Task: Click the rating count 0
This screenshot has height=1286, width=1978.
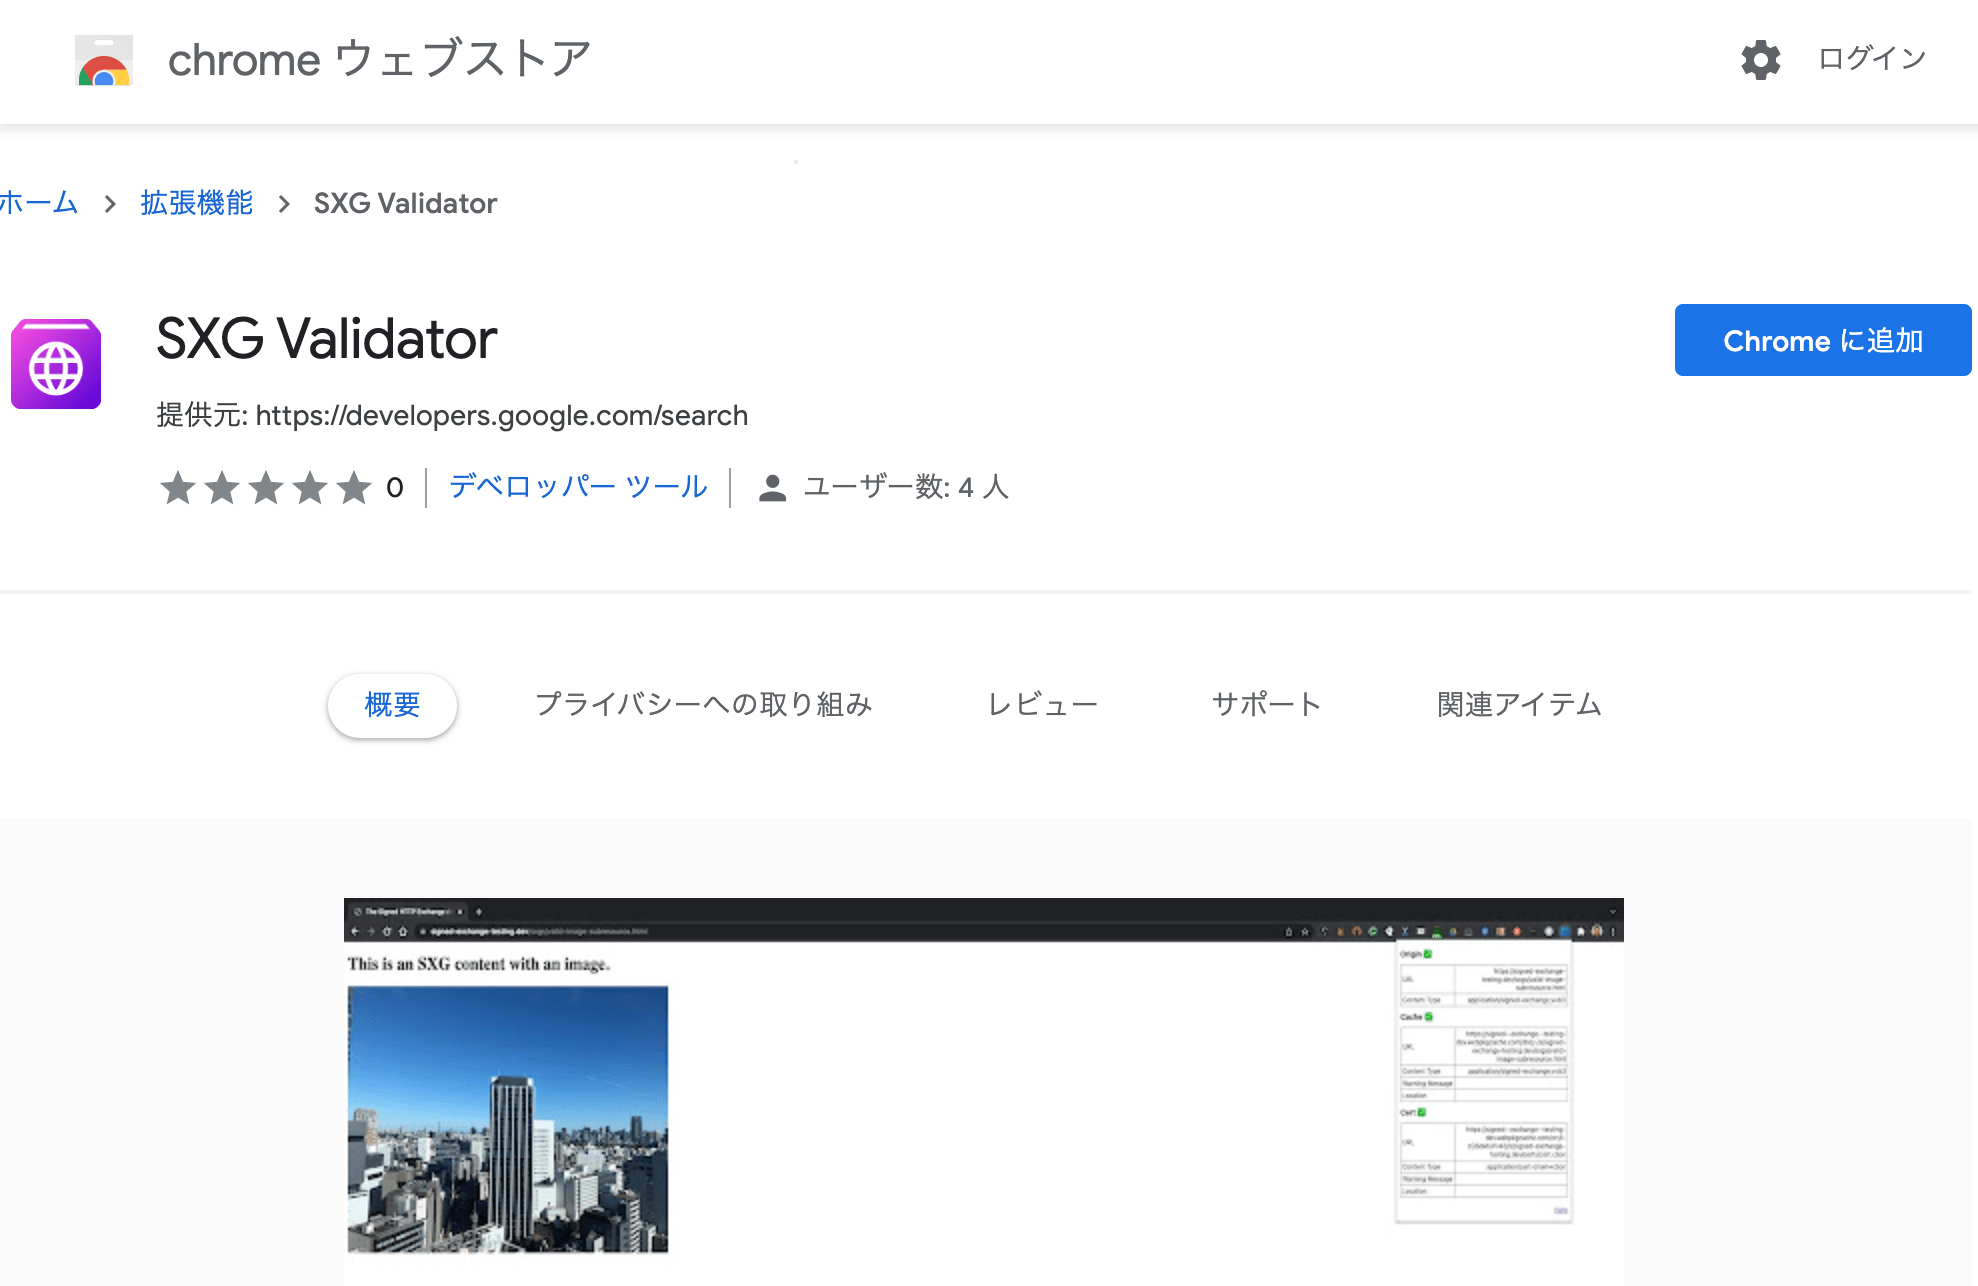Action: pos(395,488)
